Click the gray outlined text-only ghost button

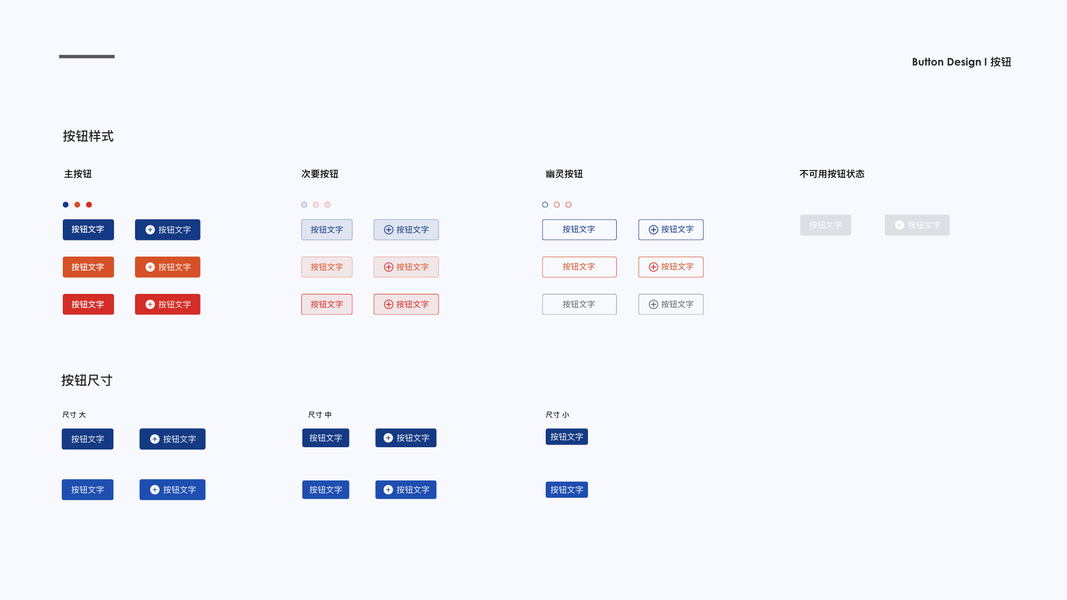pos(579,304)
